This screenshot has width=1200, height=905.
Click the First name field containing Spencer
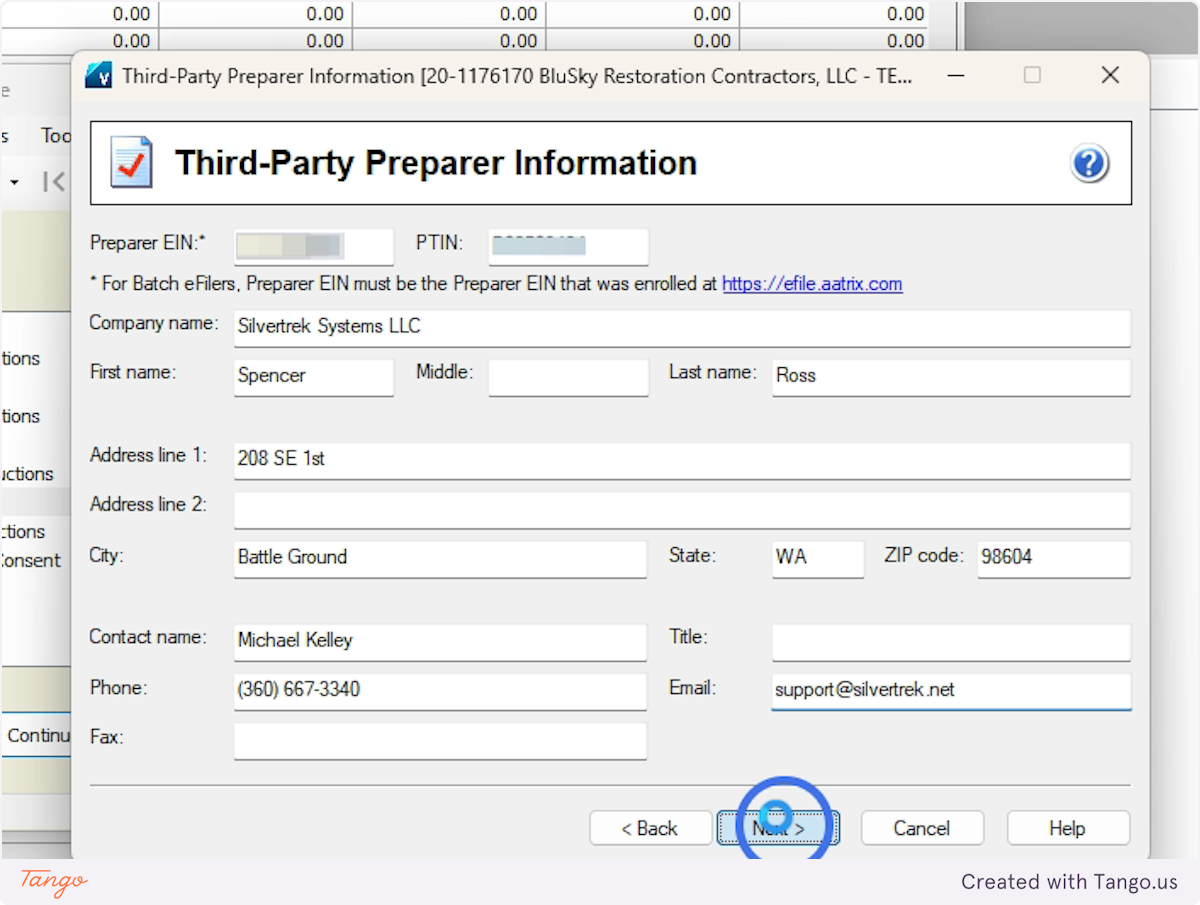point(314,377)
